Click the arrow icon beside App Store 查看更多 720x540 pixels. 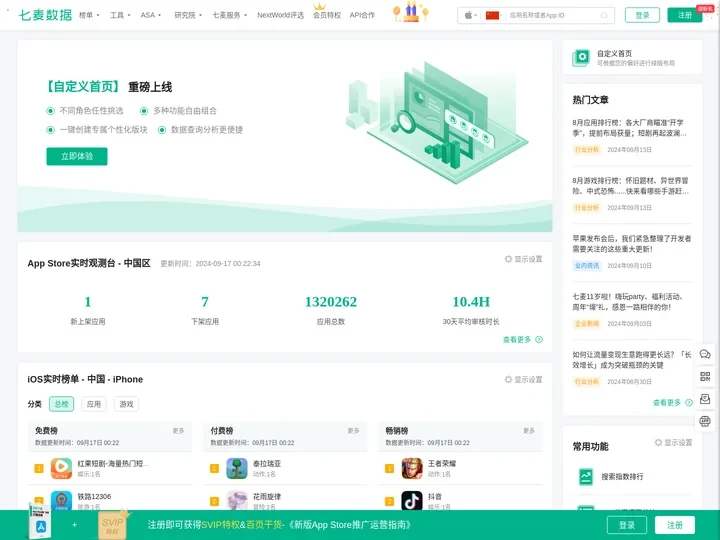point(539,339)
